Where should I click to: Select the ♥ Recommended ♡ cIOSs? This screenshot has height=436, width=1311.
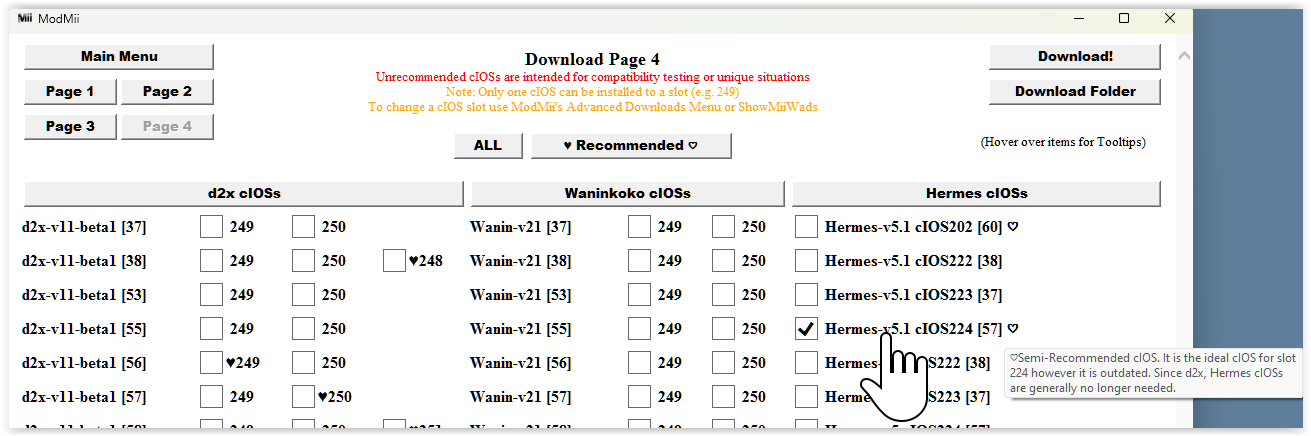tap(631, 146)
